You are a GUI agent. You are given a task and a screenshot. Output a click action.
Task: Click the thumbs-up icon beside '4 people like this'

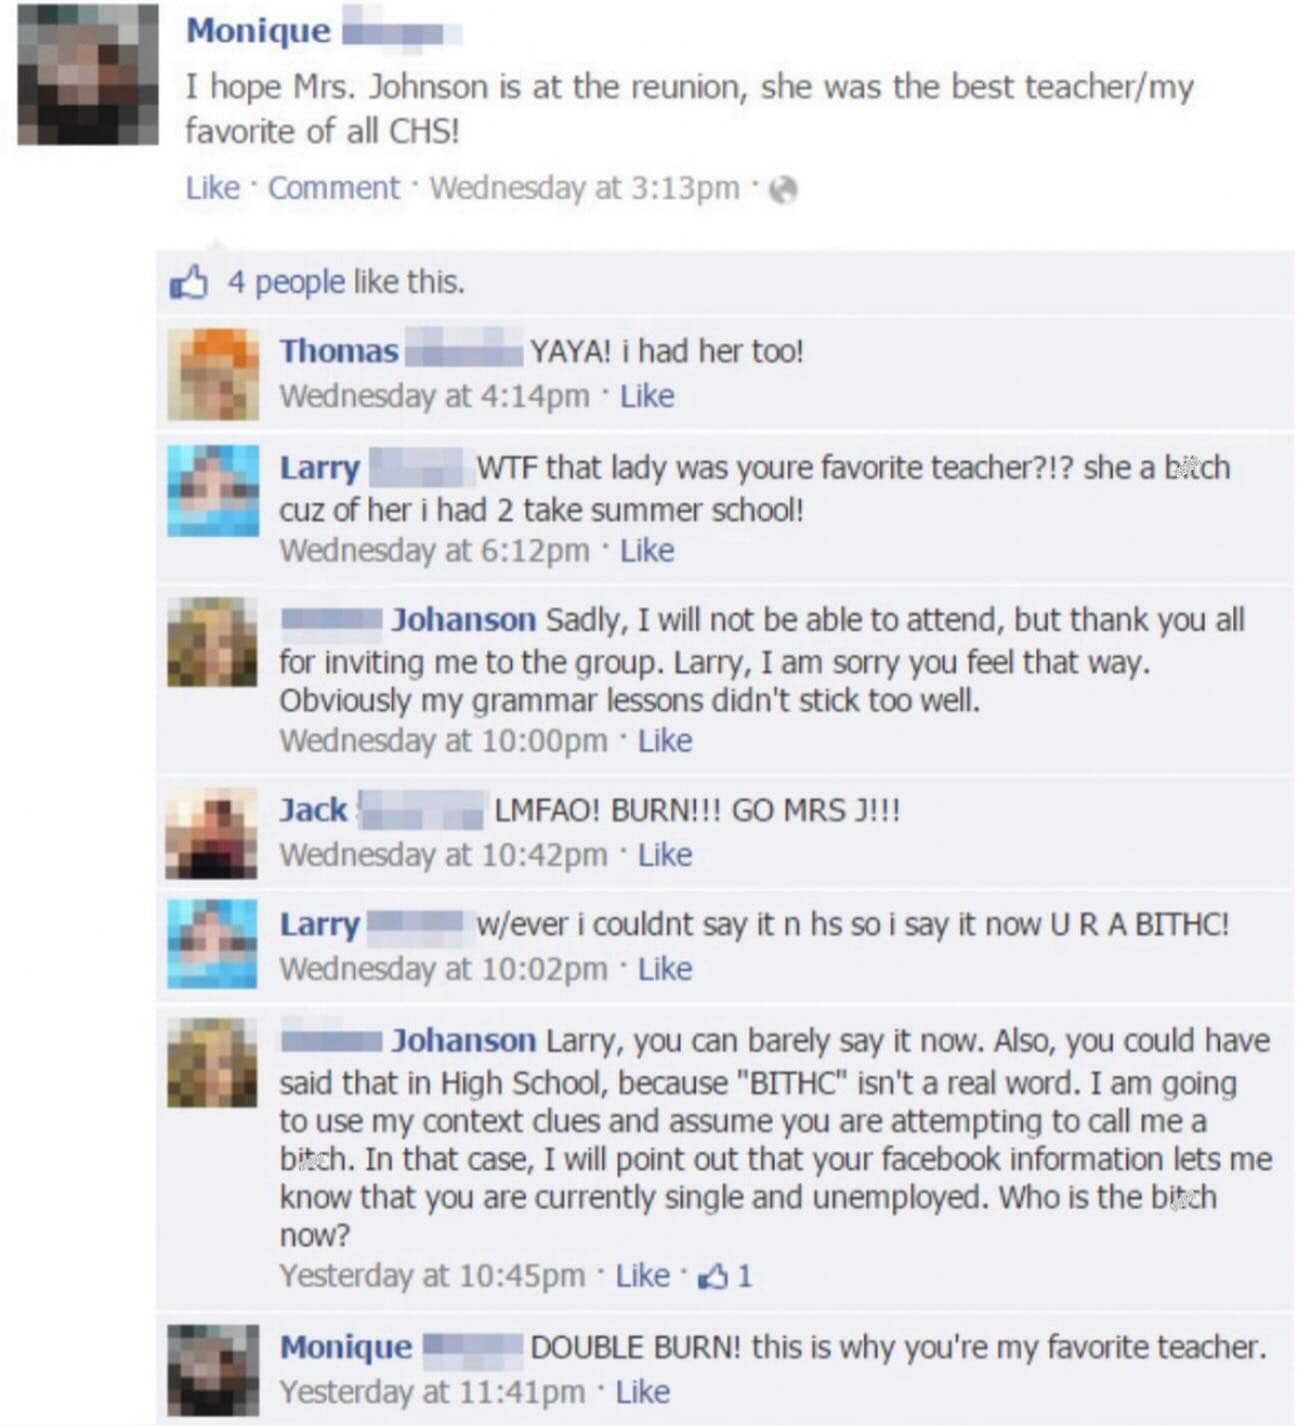[x=188, y=282]
